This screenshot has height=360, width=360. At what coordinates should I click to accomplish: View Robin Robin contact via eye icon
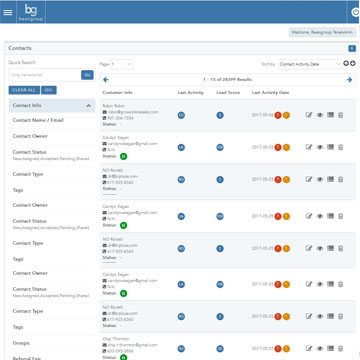(320, 115)
